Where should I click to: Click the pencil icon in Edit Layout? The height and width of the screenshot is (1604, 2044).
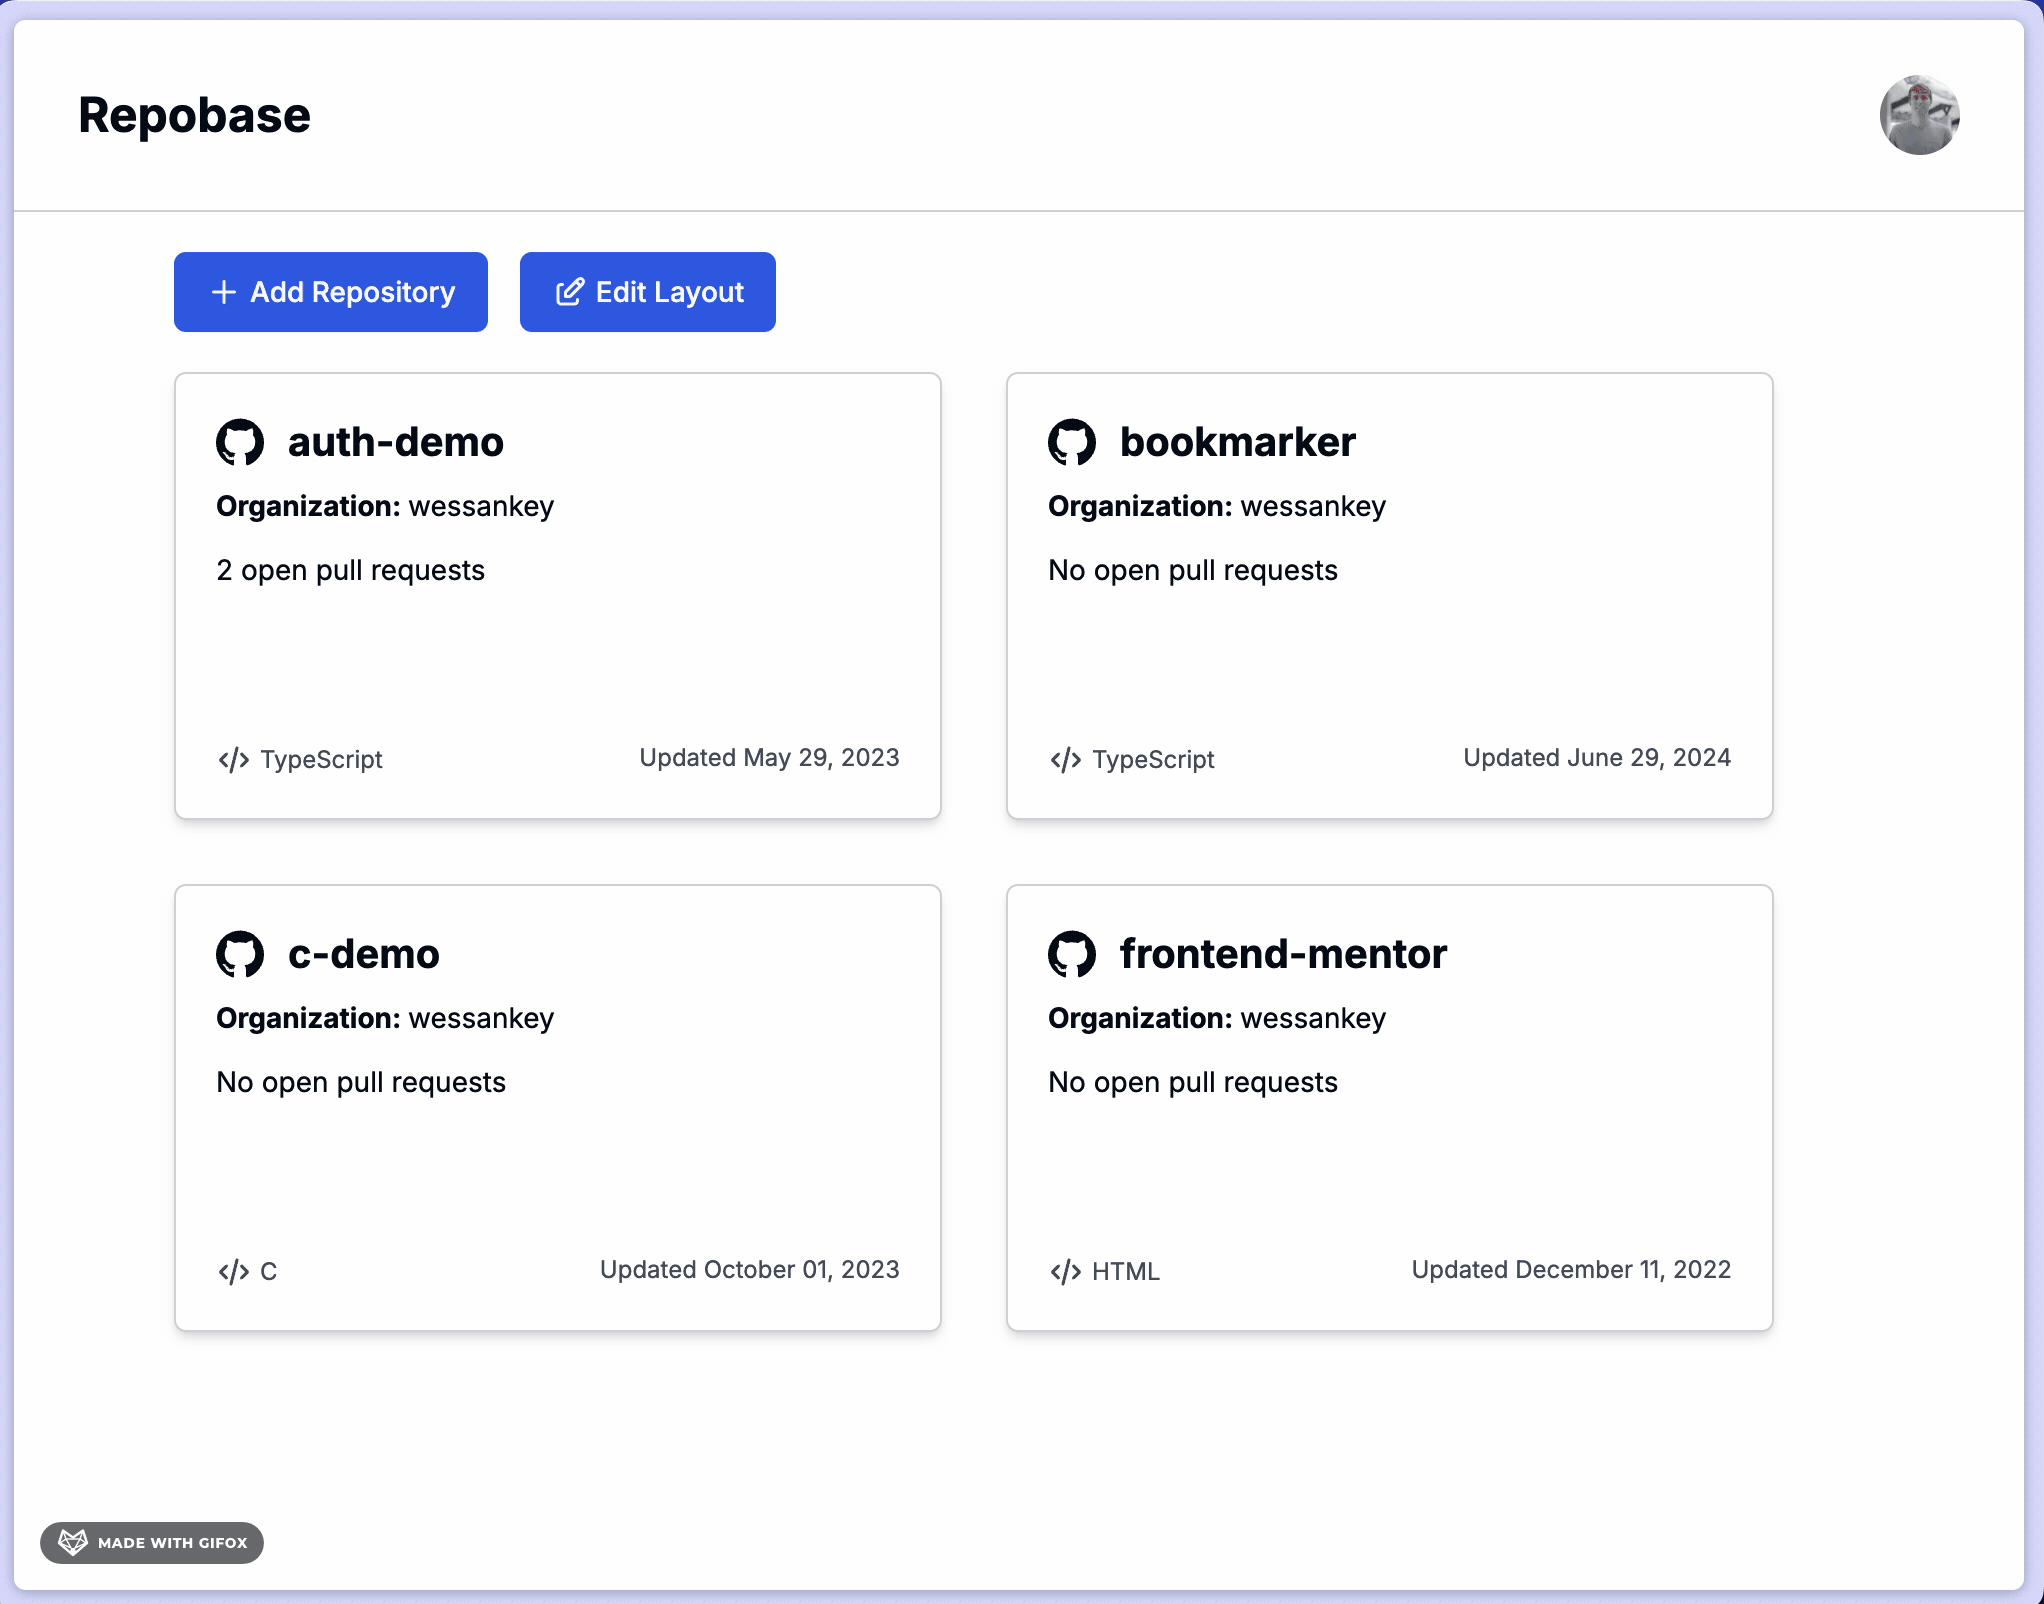pyautogui.click(x=569, y=292)
